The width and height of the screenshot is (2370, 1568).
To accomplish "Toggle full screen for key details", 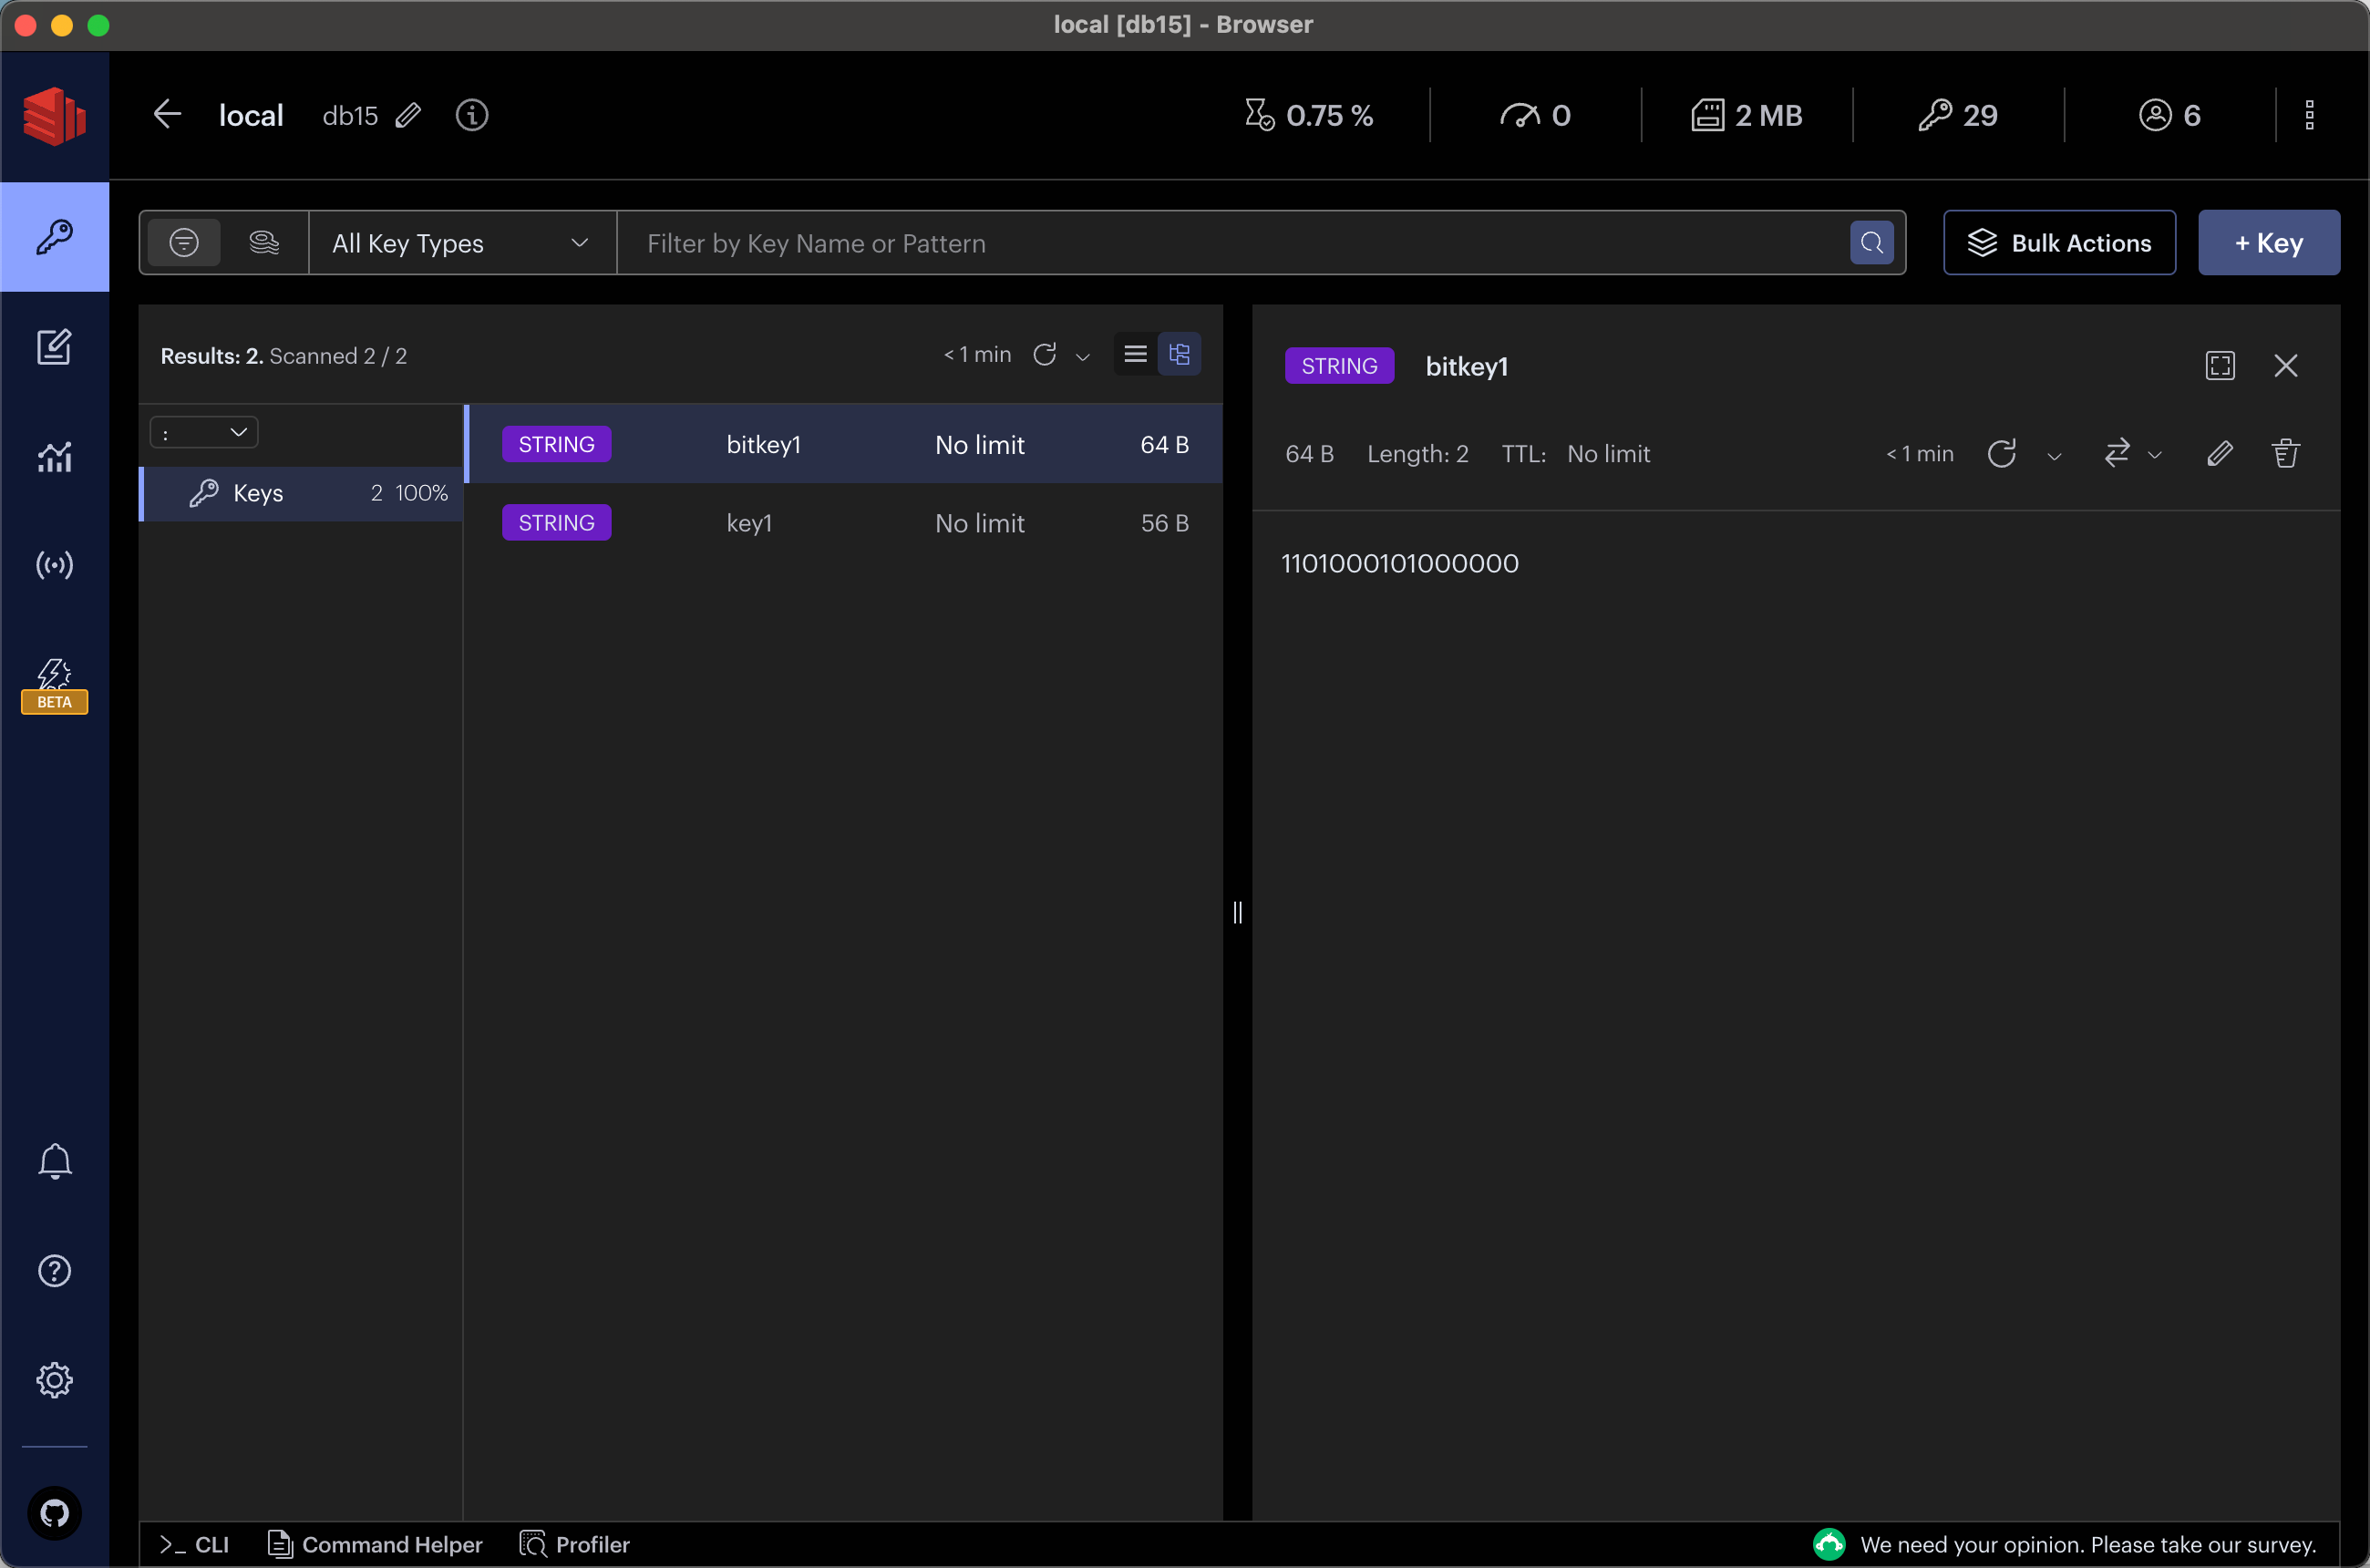I will tap(2220, 366).
